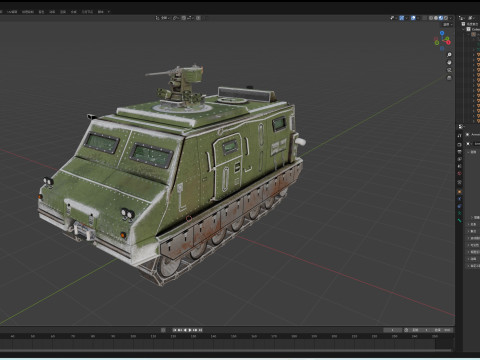The height and width of the screenshot is (360, 480).
Task: Open the Tool tab in Properties editor
Action: tap(459, 136)
